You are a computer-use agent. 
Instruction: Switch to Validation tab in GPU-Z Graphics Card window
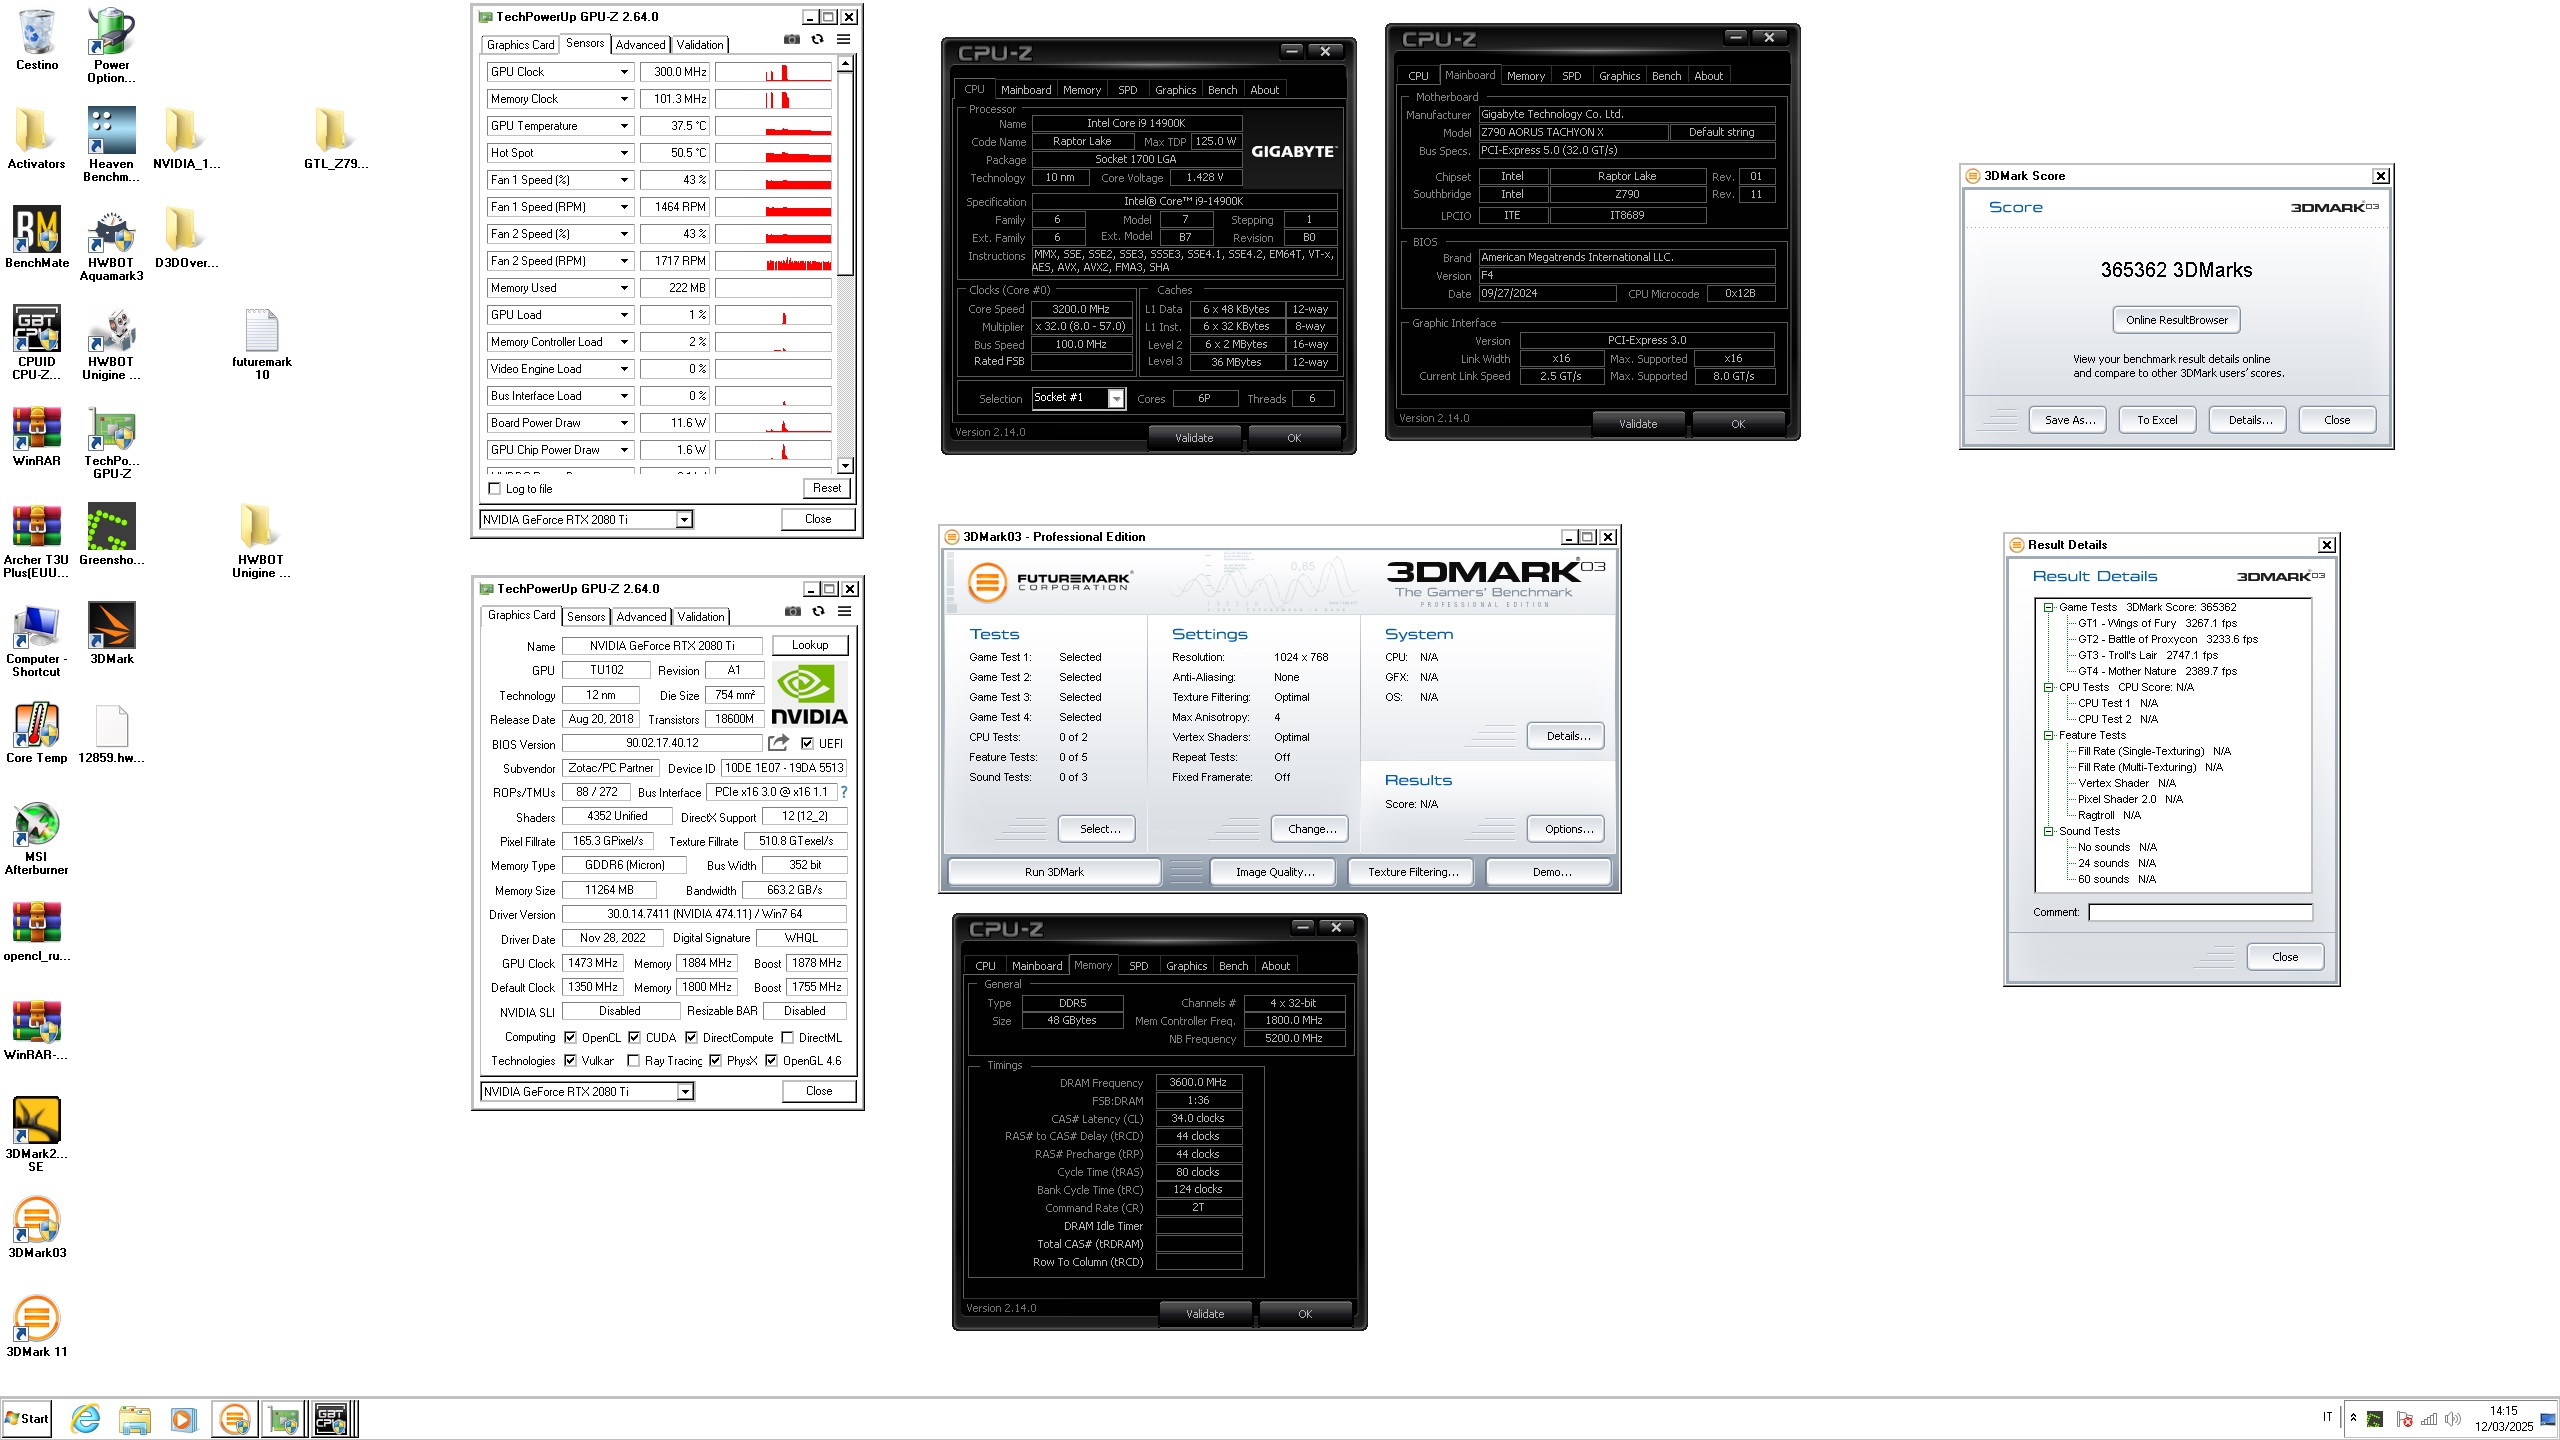click(x=701, y=617)
